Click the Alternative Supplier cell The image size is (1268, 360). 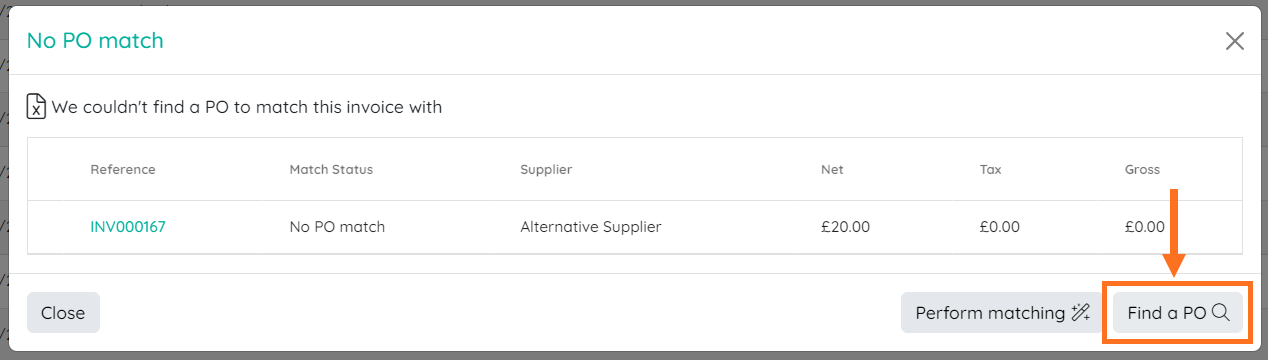591,227
